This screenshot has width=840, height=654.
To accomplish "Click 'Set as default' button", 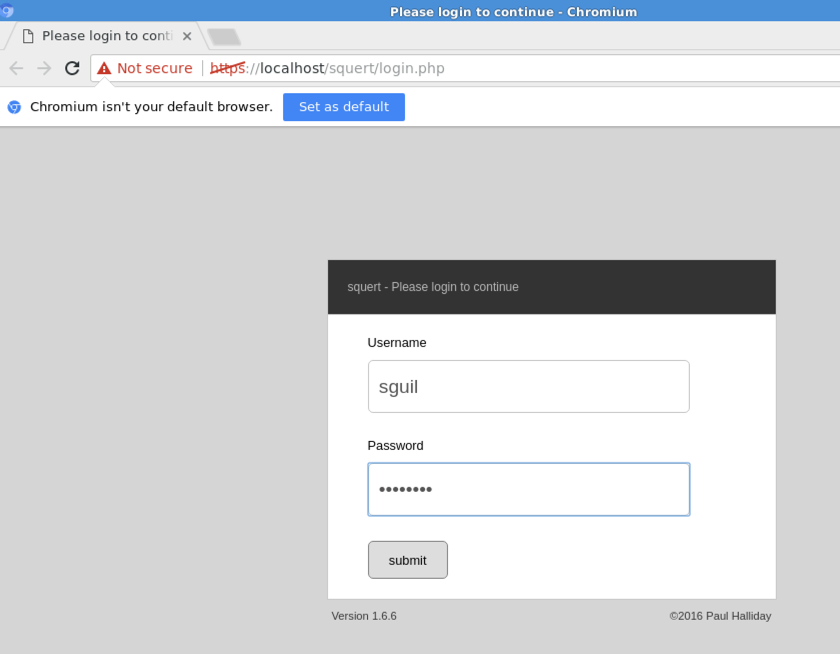I will (x=344, y=107).
